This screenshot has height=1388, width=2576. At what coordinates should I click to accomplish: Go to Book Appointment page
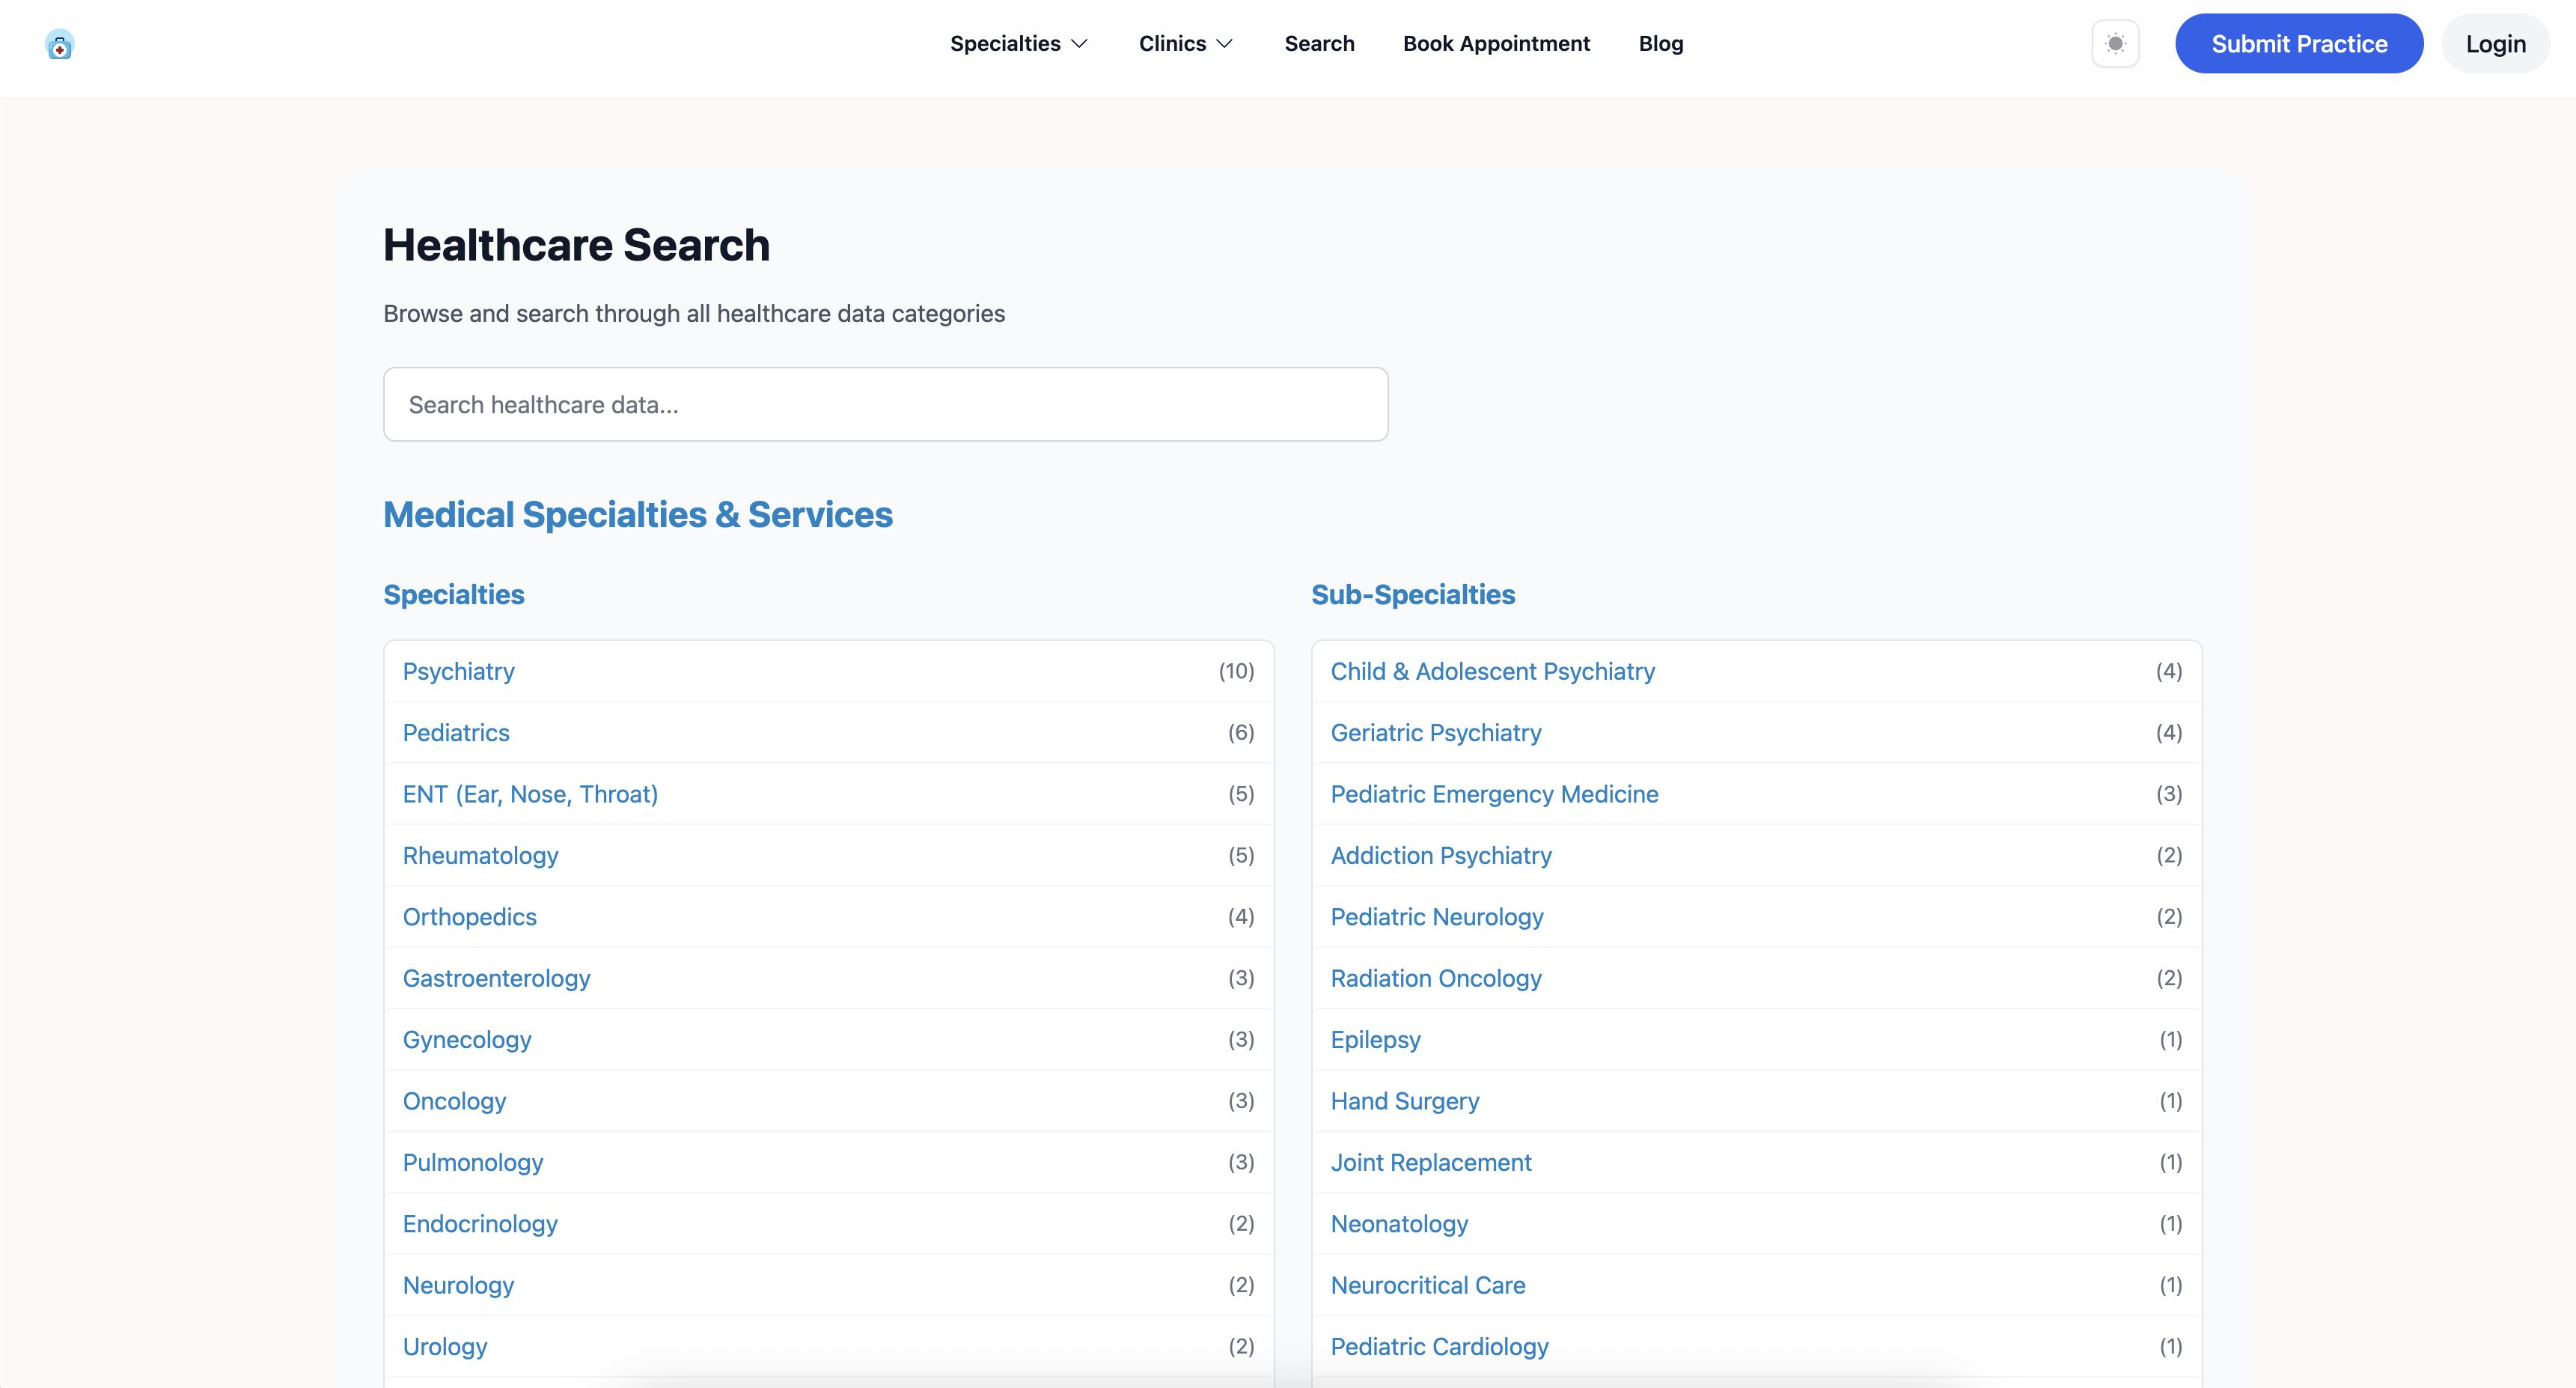click(1496, 44)
